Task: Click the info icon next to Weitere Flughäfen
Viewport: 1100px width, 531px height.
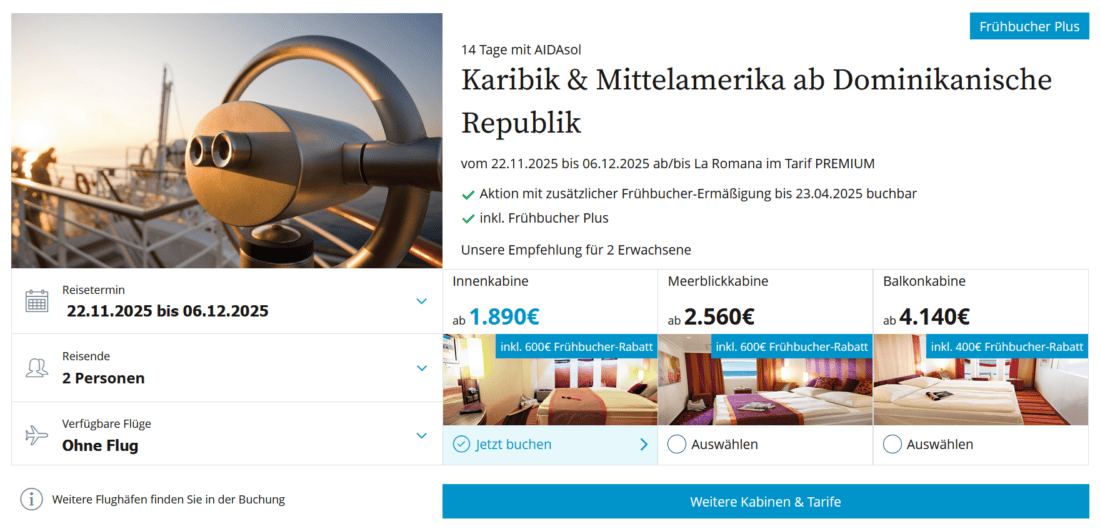Action: tap(32, 499)
